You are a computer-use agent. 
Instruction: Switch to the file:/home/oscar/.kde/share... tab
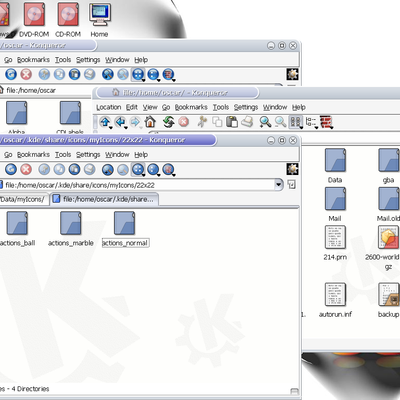pos(104,199)
